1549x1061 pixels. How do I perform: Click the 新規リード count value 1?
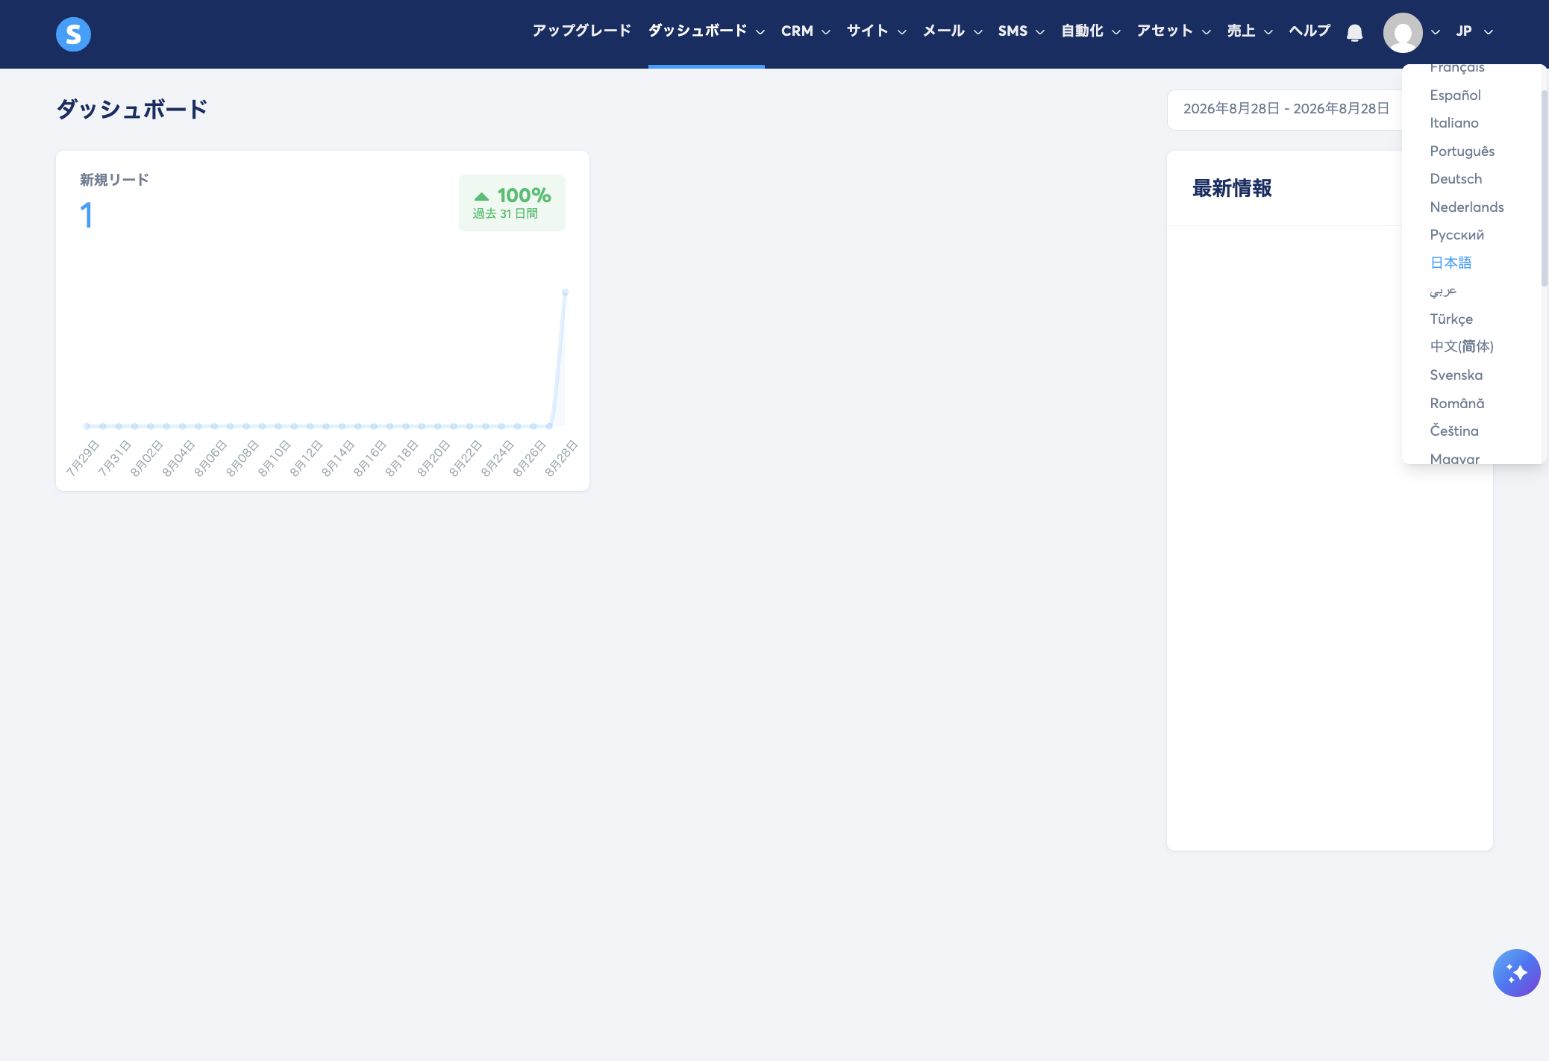[87, 215]
